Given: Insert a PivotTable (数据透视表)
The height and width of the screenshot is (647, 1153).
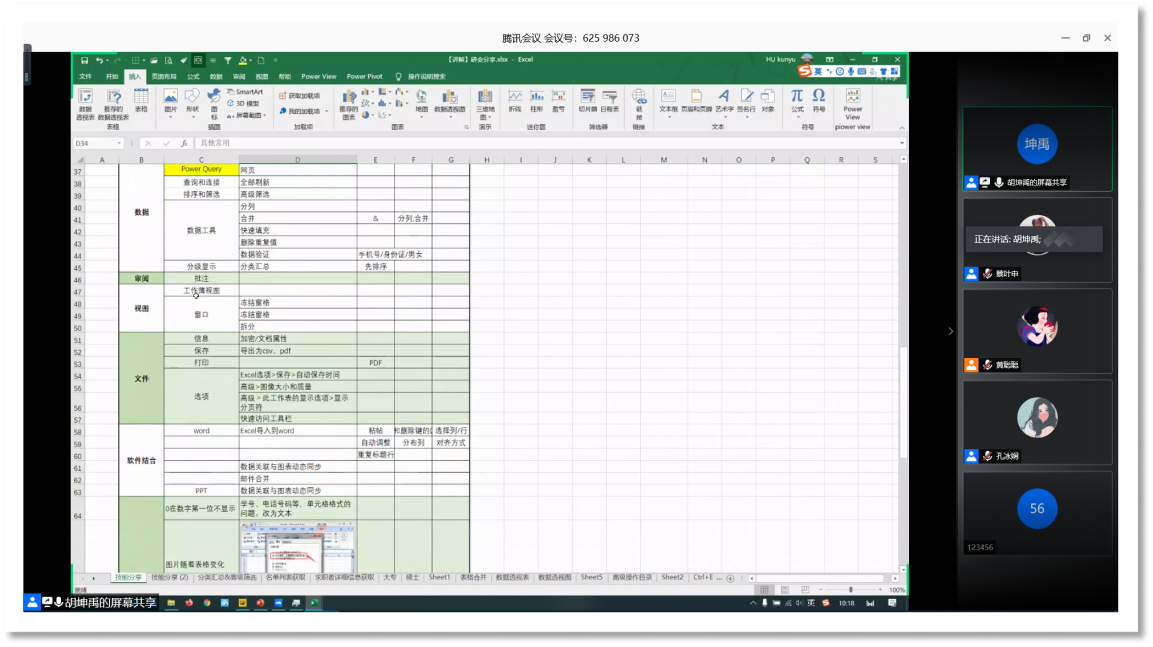Looking at the screenshot, I should click(85, 102).
